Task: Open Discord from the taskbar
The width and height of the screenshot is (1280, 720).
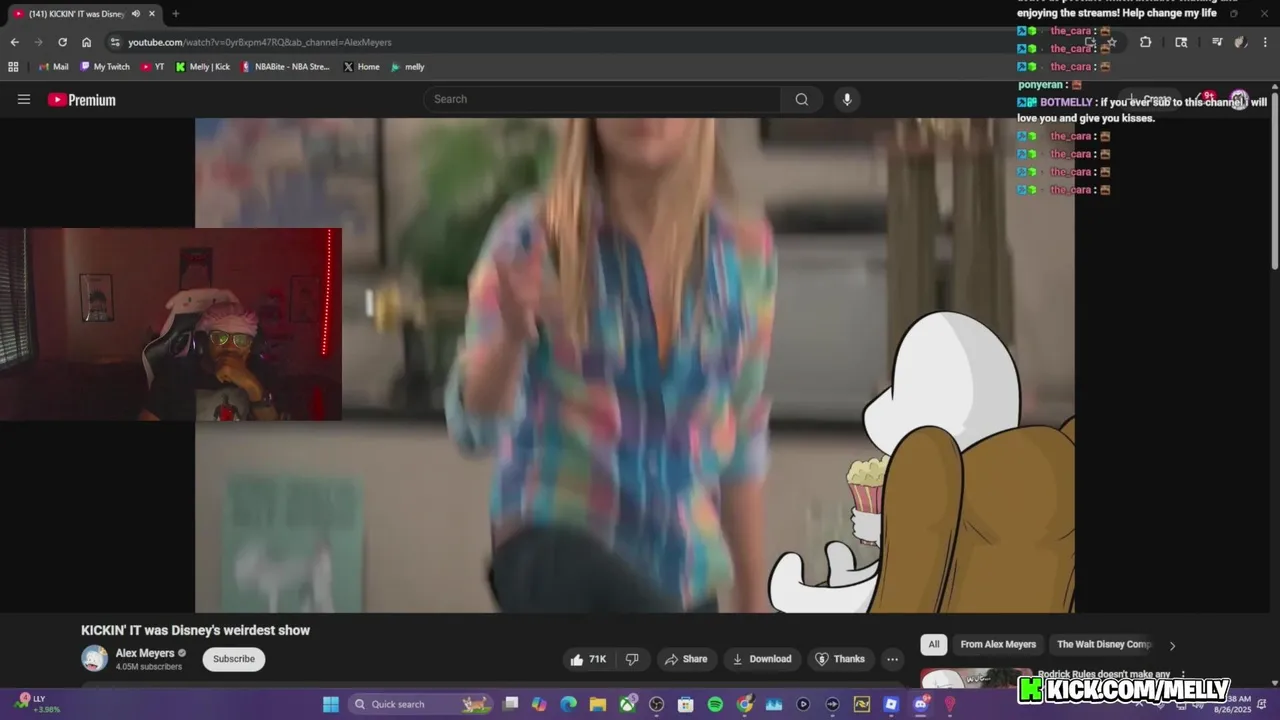Action: 920,704
